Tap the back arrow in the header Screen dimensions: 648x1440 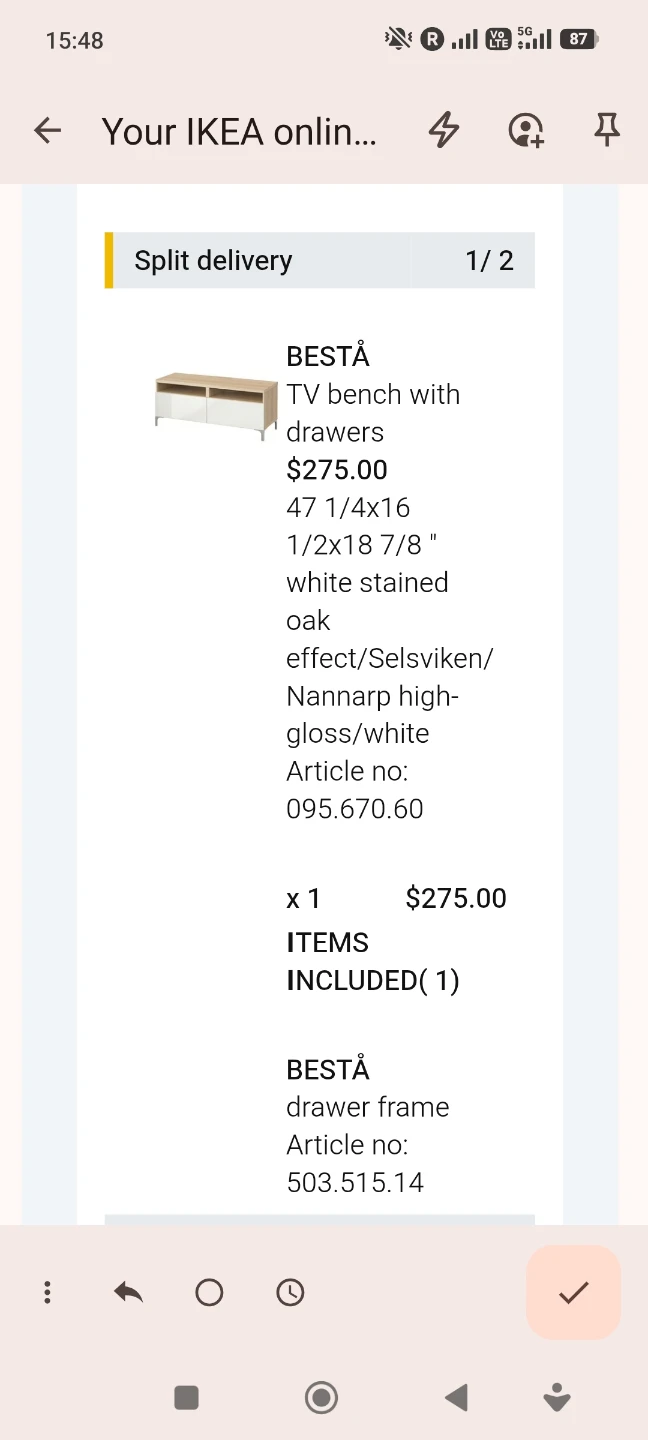tap(47, 130)
